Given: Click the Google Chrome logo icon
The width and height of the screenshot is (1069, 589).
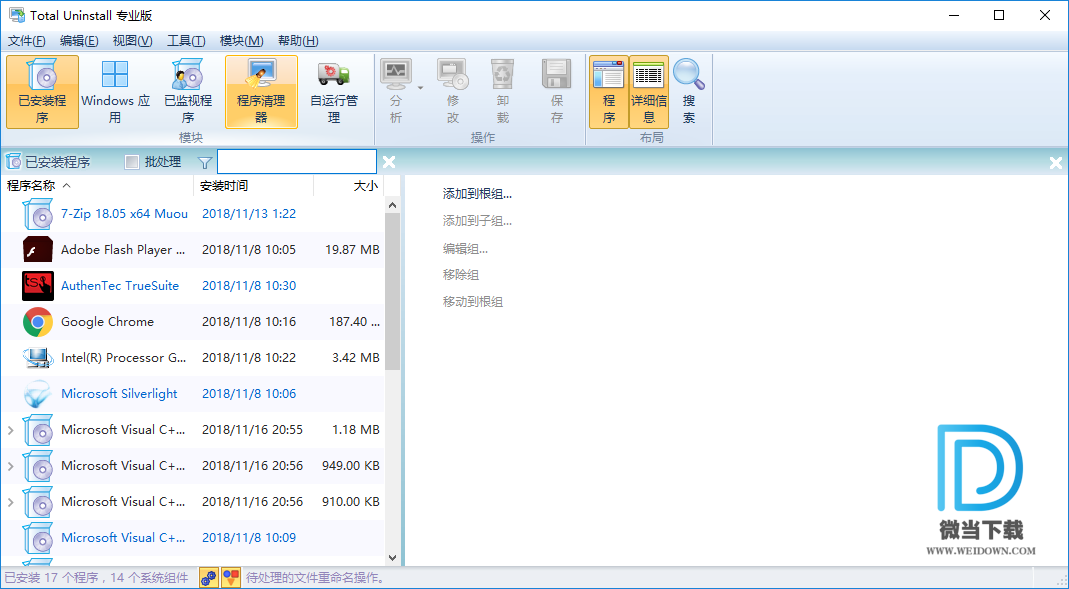Looking at the screenshot, I should 37,322.
